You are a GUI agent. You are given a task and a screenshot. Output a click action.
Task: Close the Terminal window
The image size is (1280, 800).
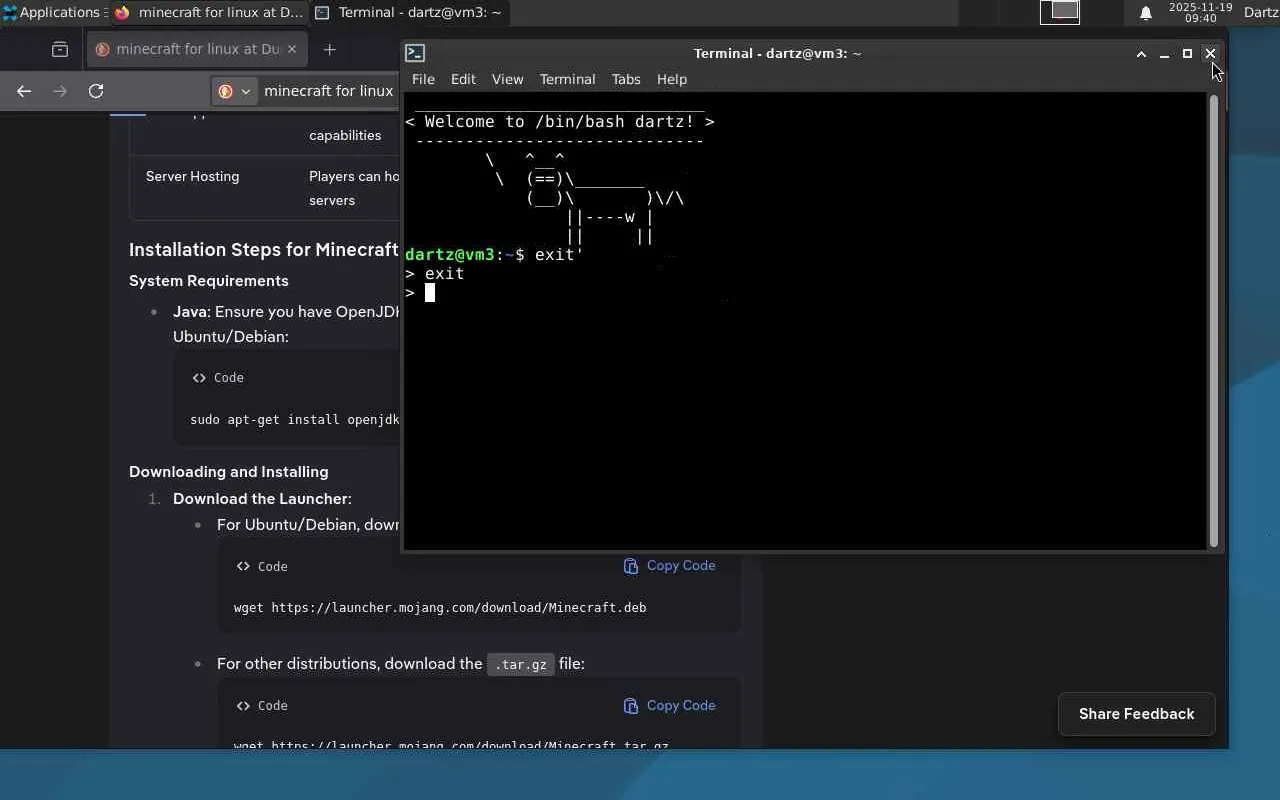click(1210, 54)
